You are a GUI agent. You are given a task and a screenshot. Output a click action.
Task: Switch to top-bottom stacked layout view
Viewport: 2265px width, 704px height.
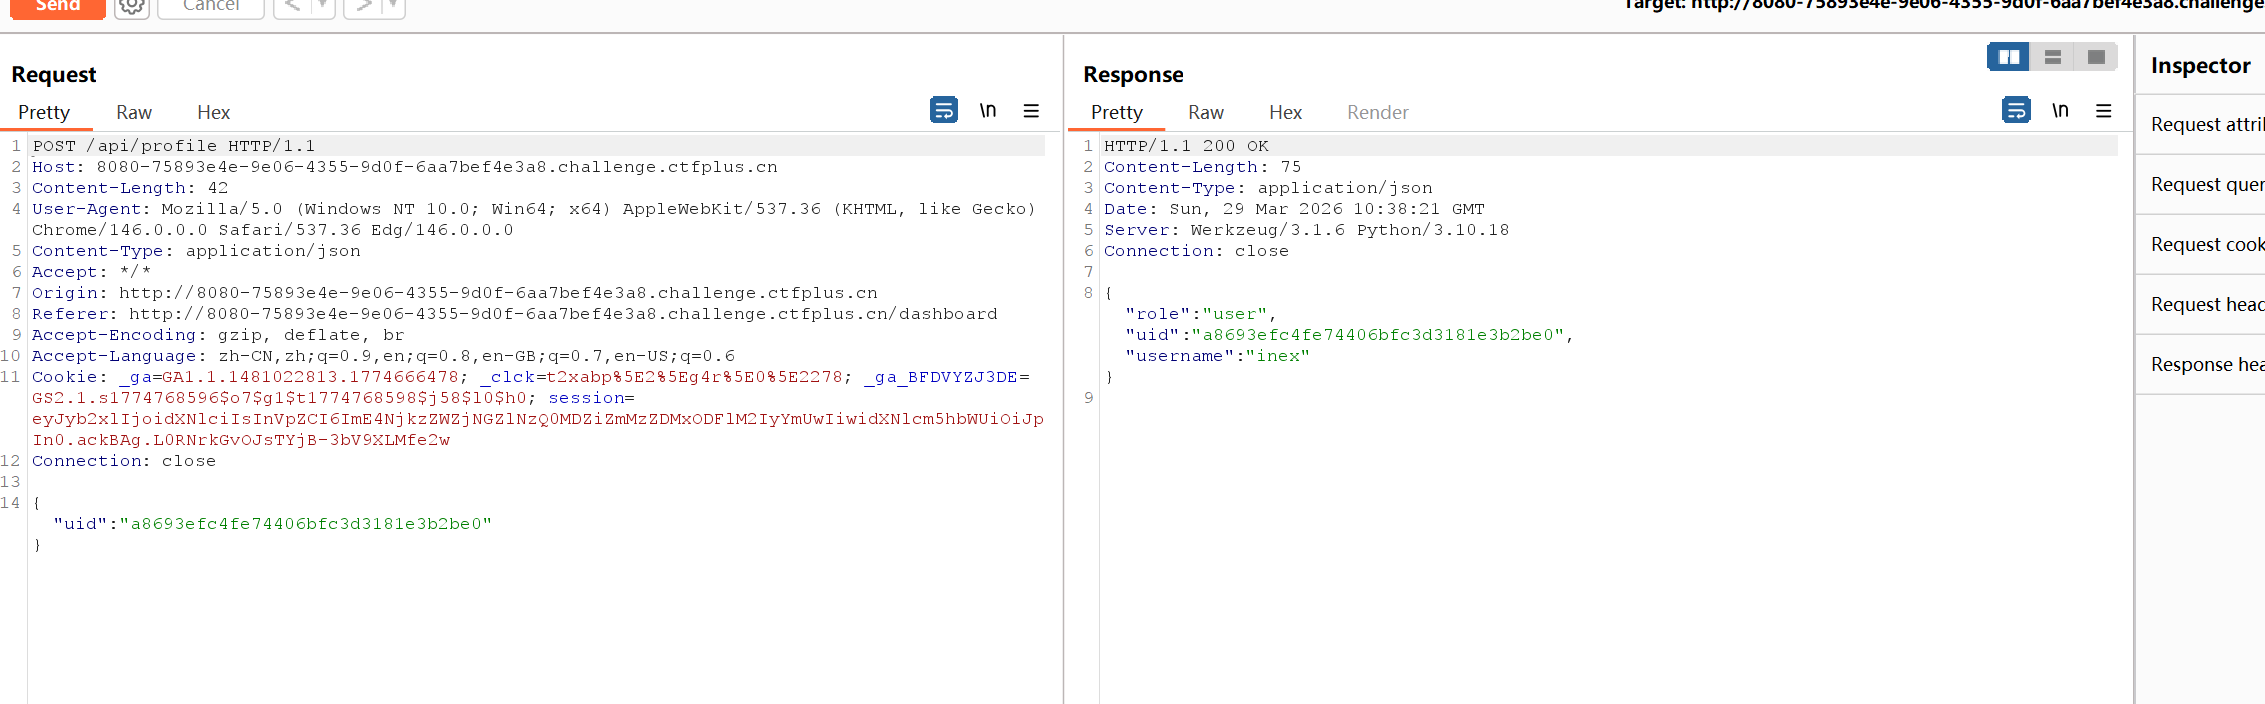click(x=2052, y=57)
